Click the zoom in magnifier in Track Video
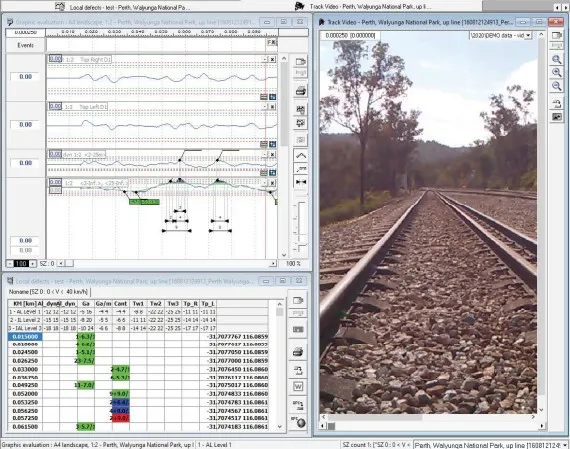This screenshot has width=570, height=449. [557, 72]
